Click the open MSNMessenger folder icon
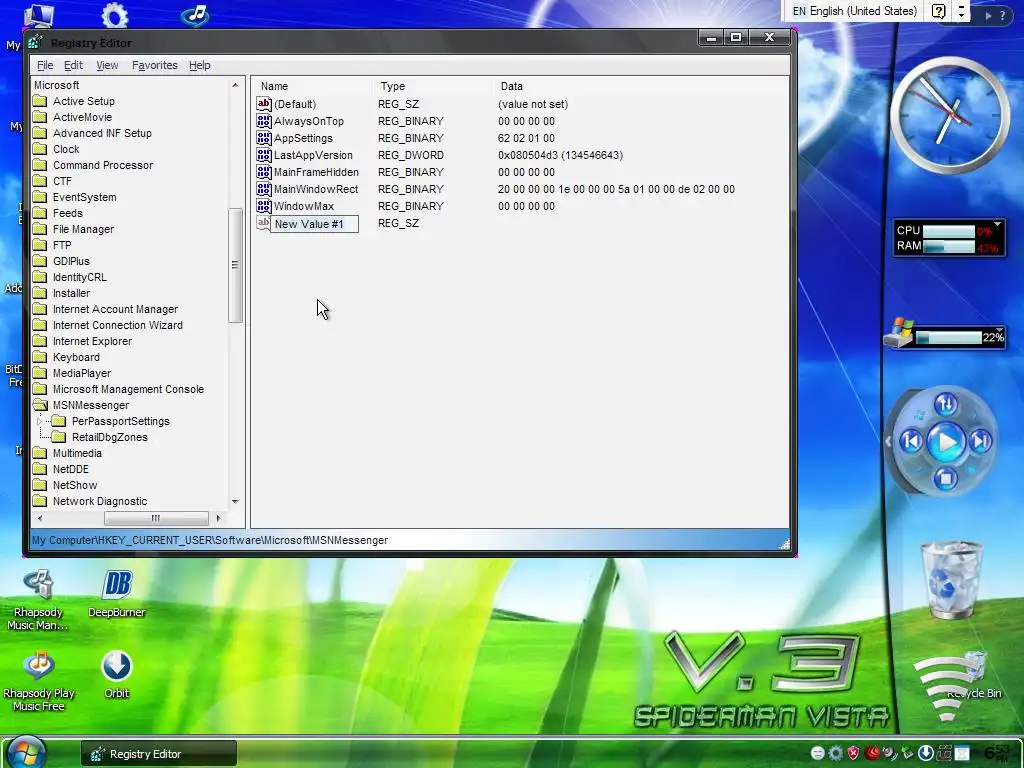Screen dimensions: 1024x768 [40, 405]
